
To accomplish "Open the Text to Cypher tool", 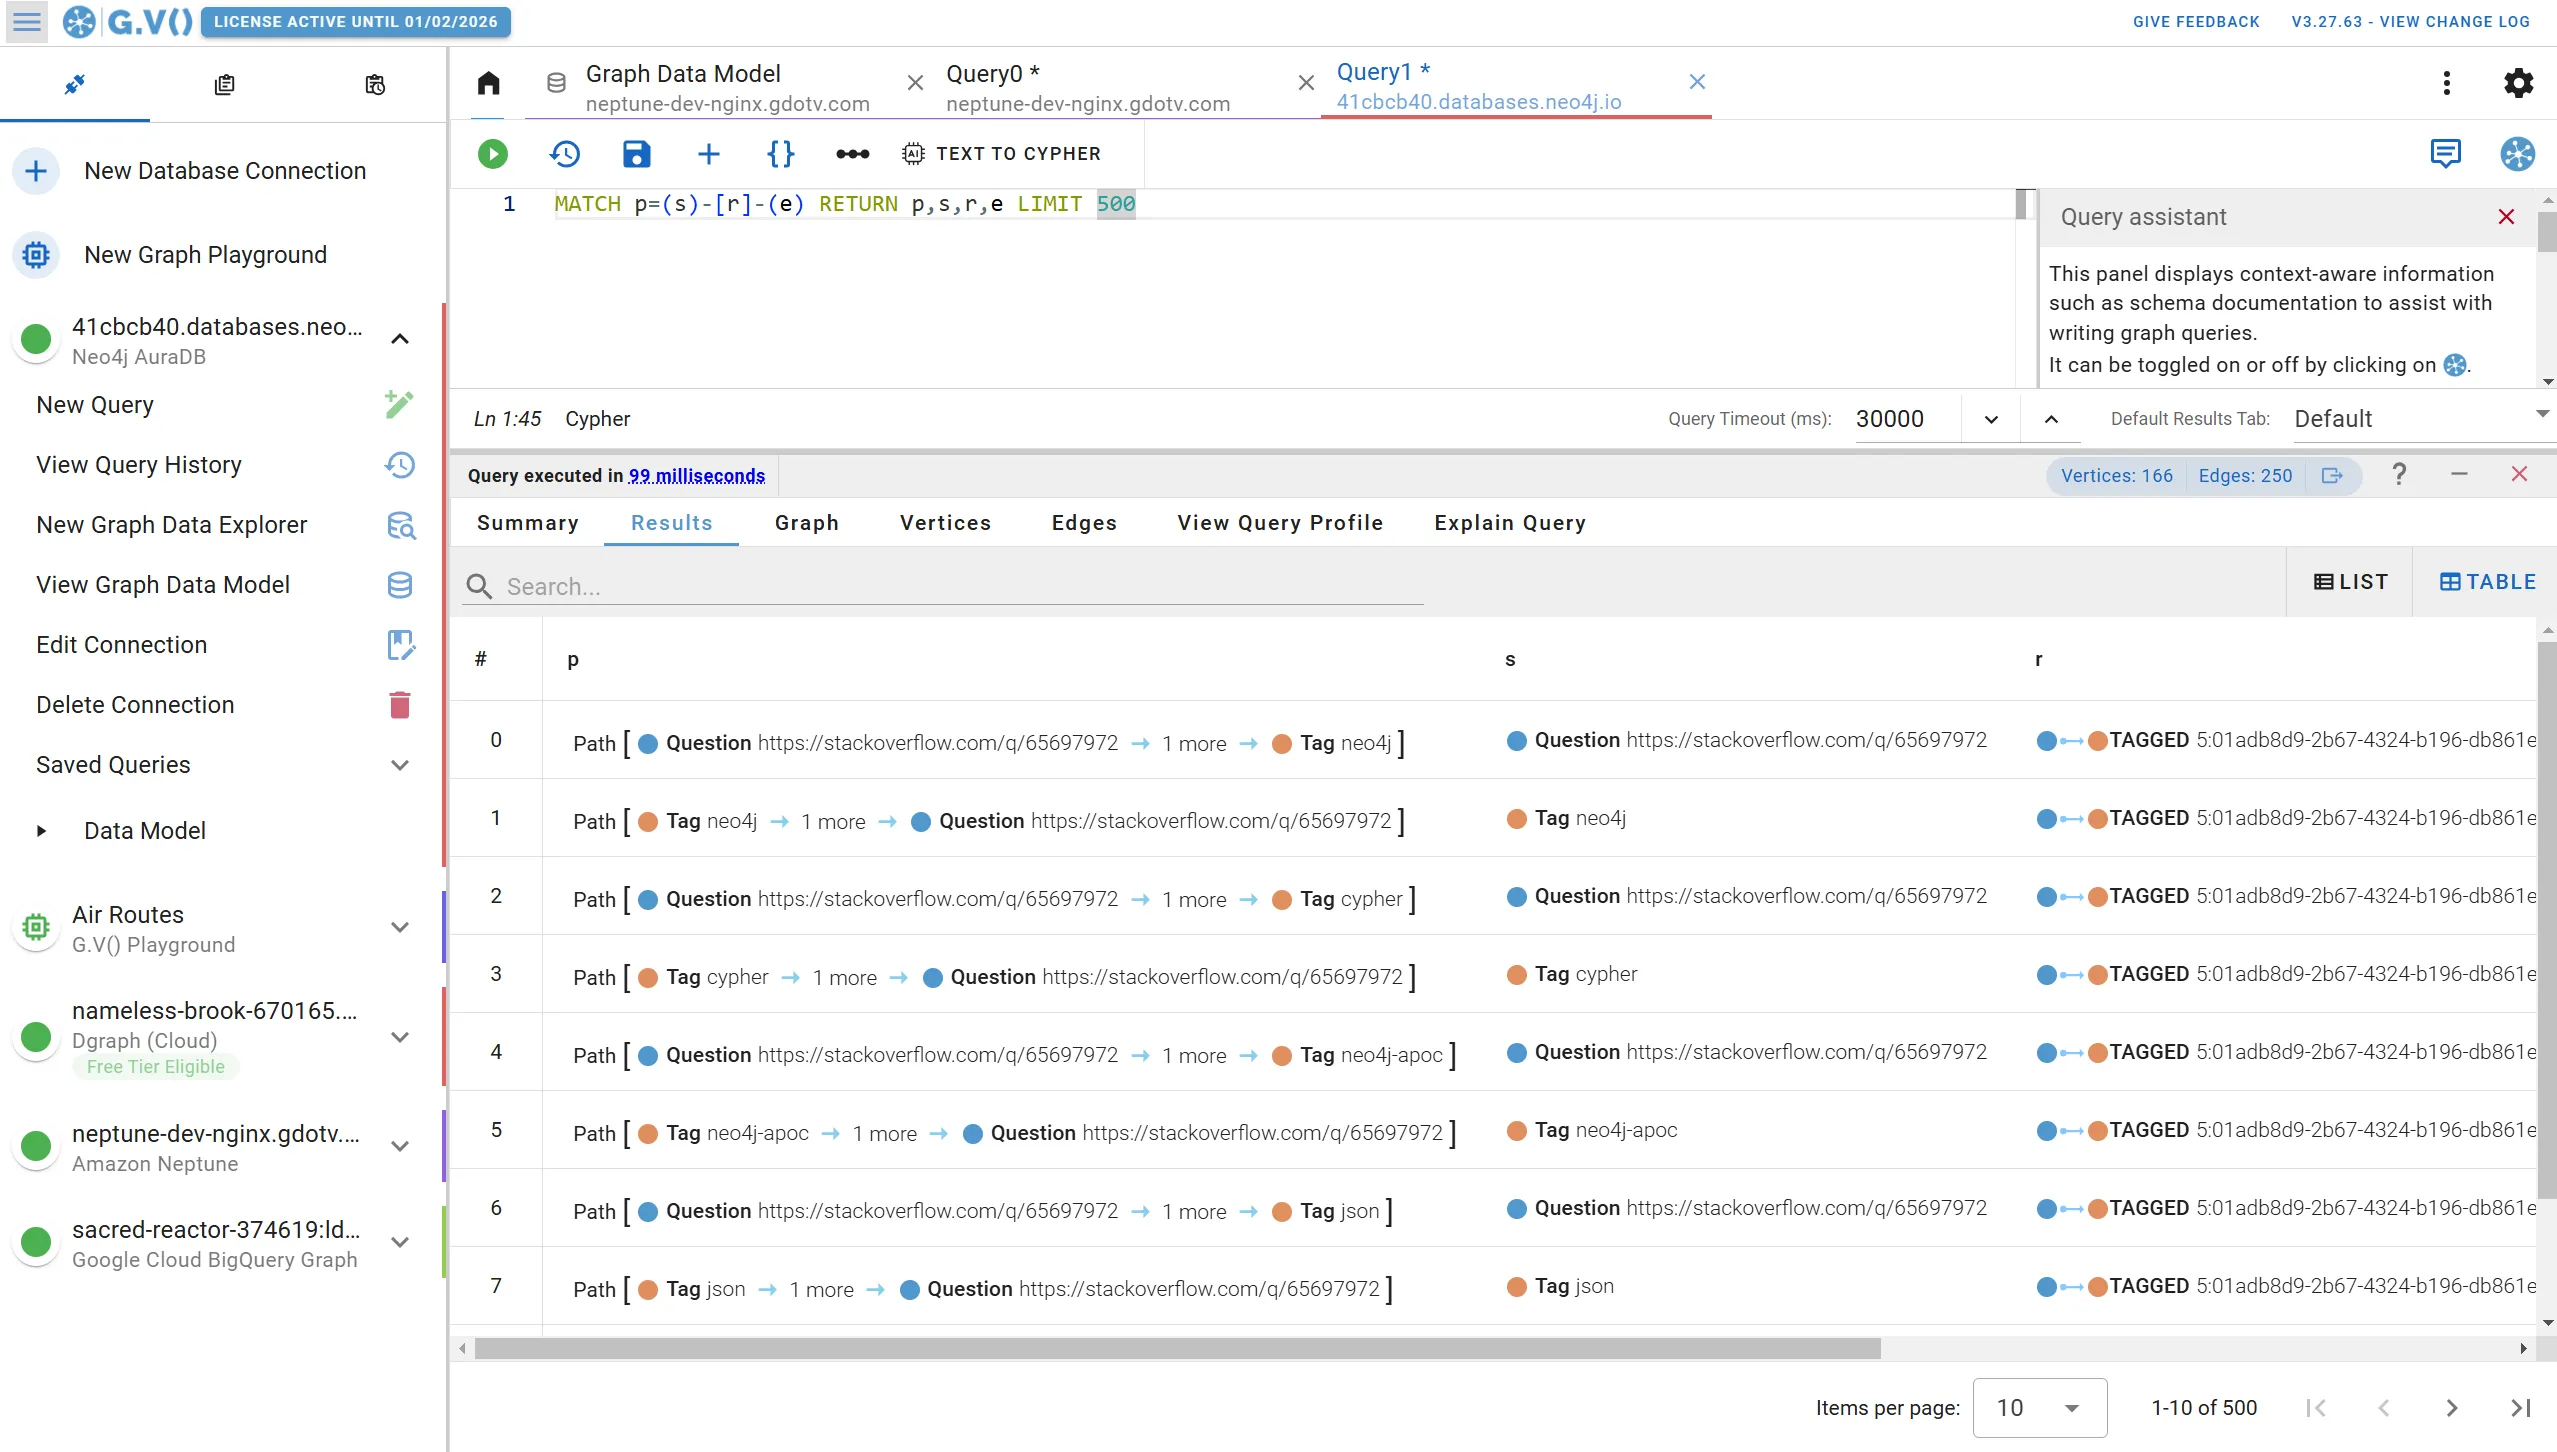I will click(1001, 153).
